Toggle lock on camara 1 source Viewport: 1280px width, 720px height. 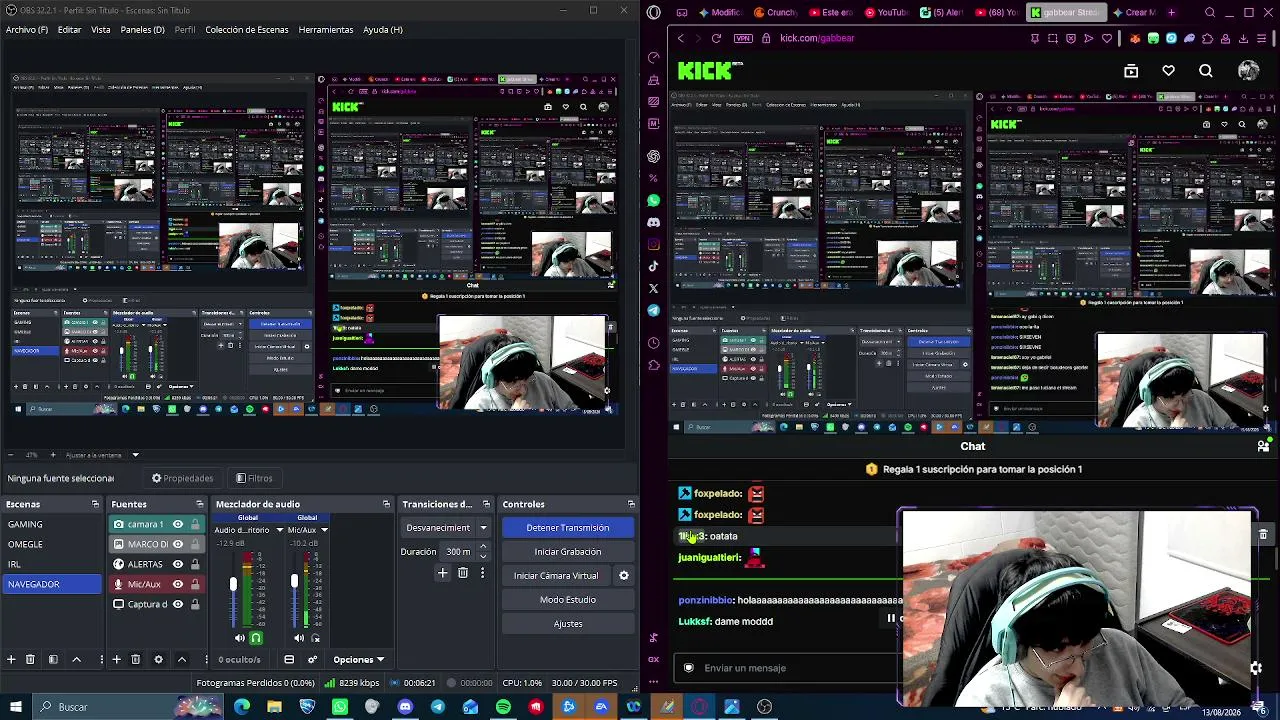coord(195,524)
